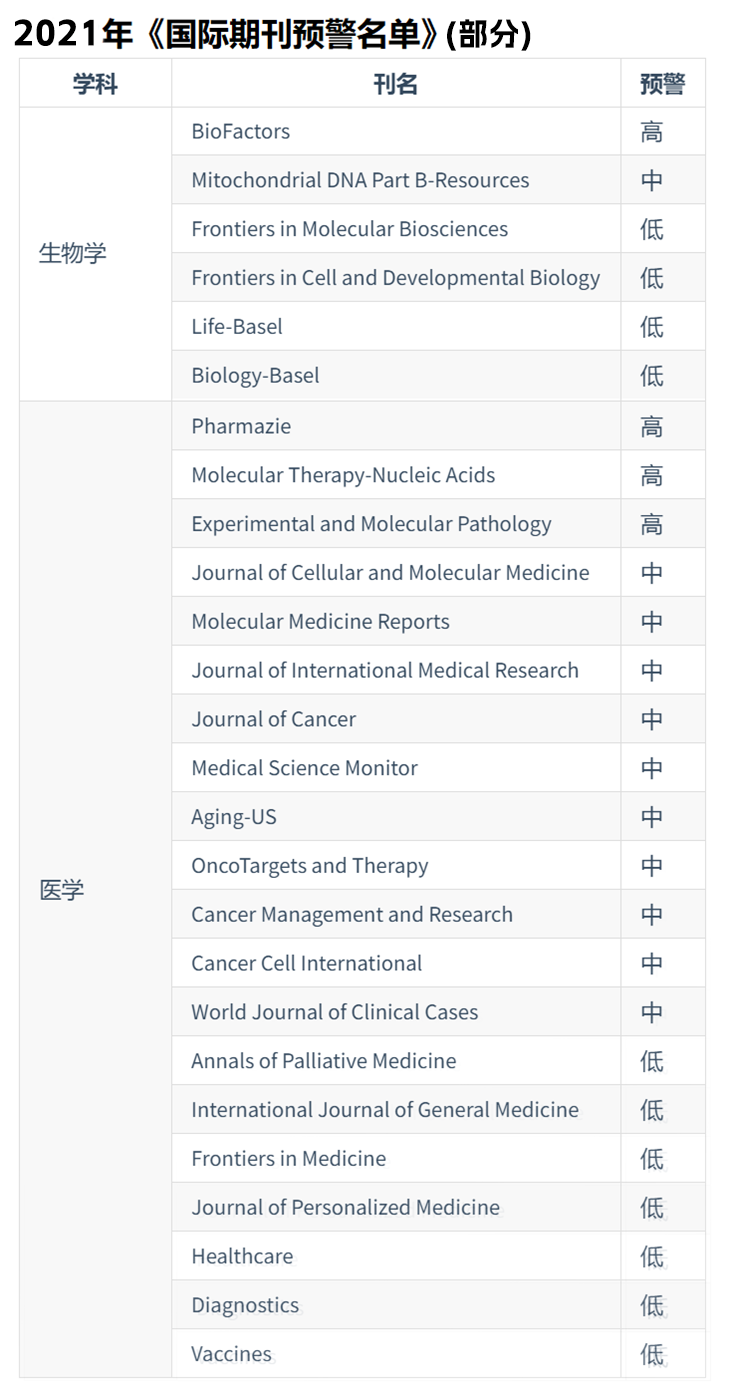Select the Aging-US journal
This screenshot has height=1396, width=734.
(x=234, y=817)
